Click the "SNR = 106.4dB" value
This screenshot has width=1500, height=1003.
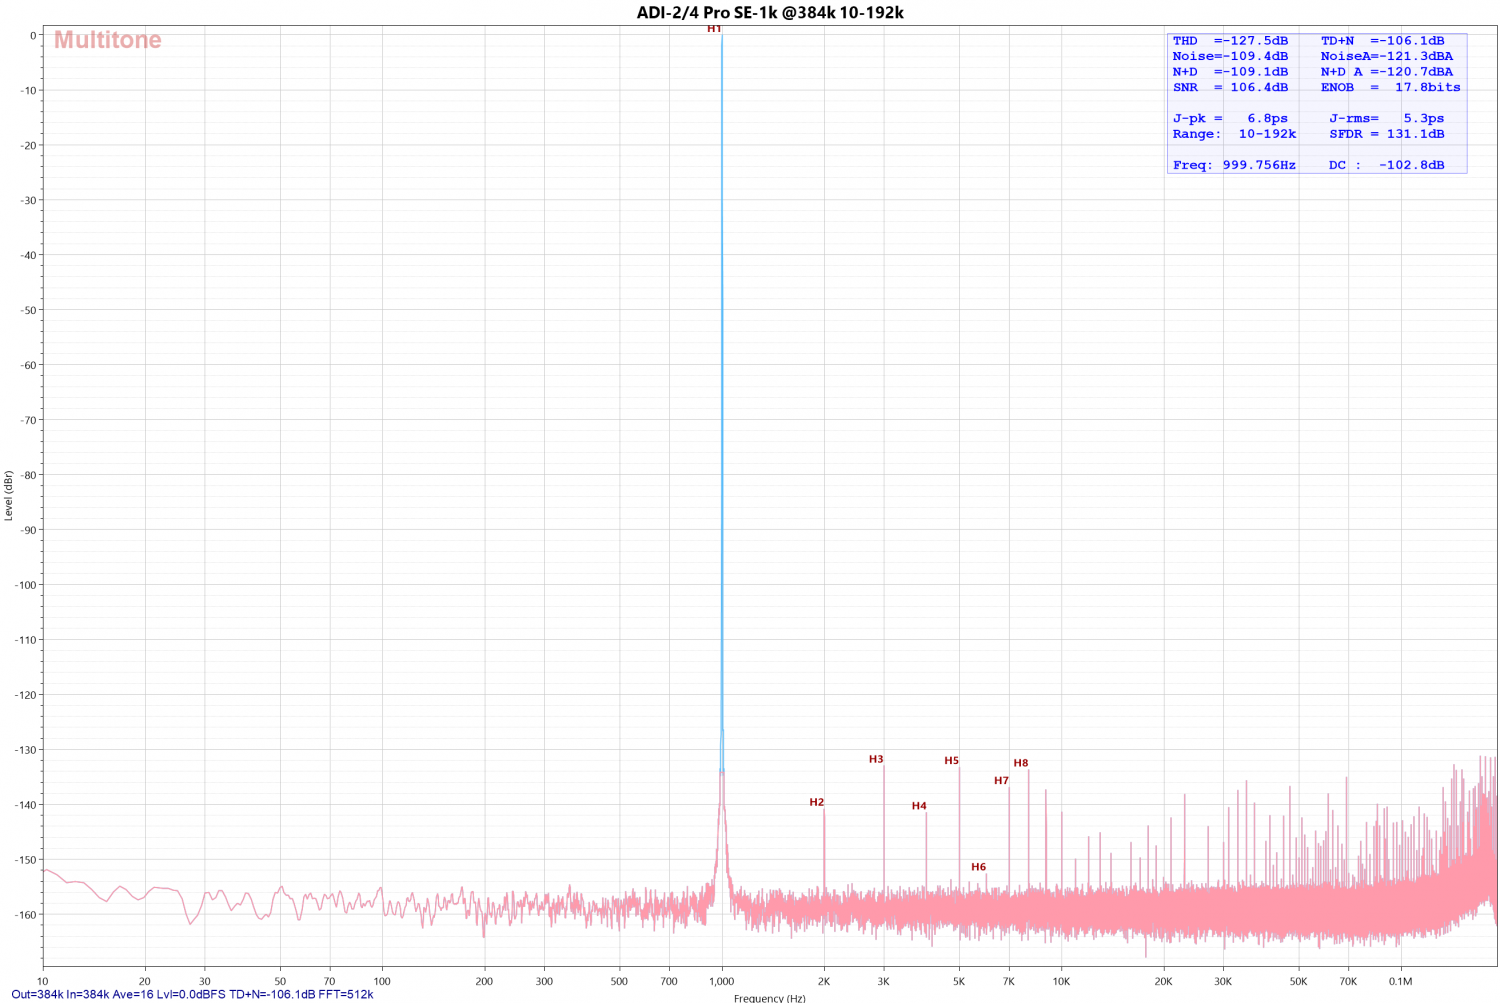click(x=1230, y=87)
